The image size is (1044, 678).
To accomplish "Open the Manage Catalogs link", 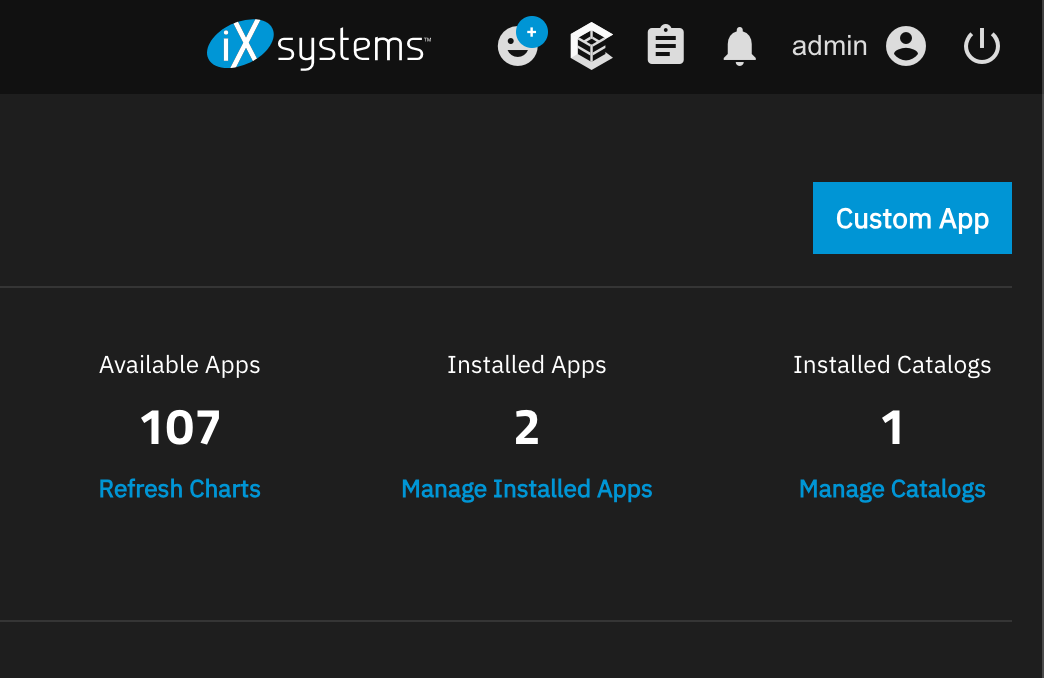I will pos(892,489).
